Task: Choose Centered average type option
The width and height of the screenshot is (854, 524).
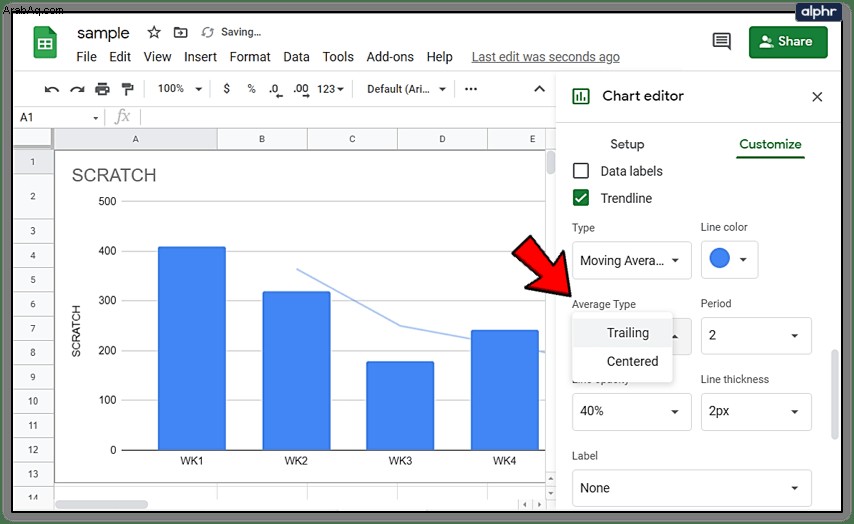Action: 623,361
